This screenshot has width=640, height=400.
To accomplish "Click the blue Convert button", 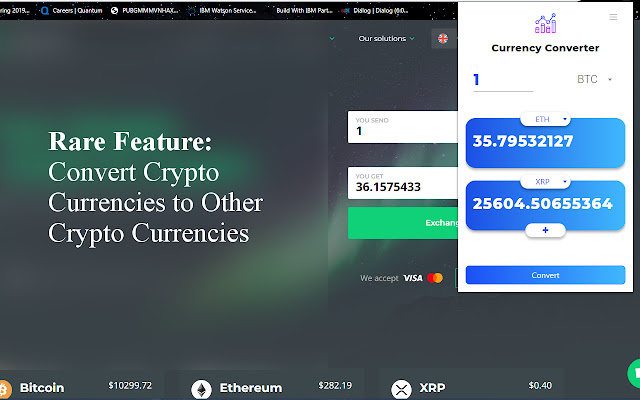I will pyautogui.click(x=545, y=275).
